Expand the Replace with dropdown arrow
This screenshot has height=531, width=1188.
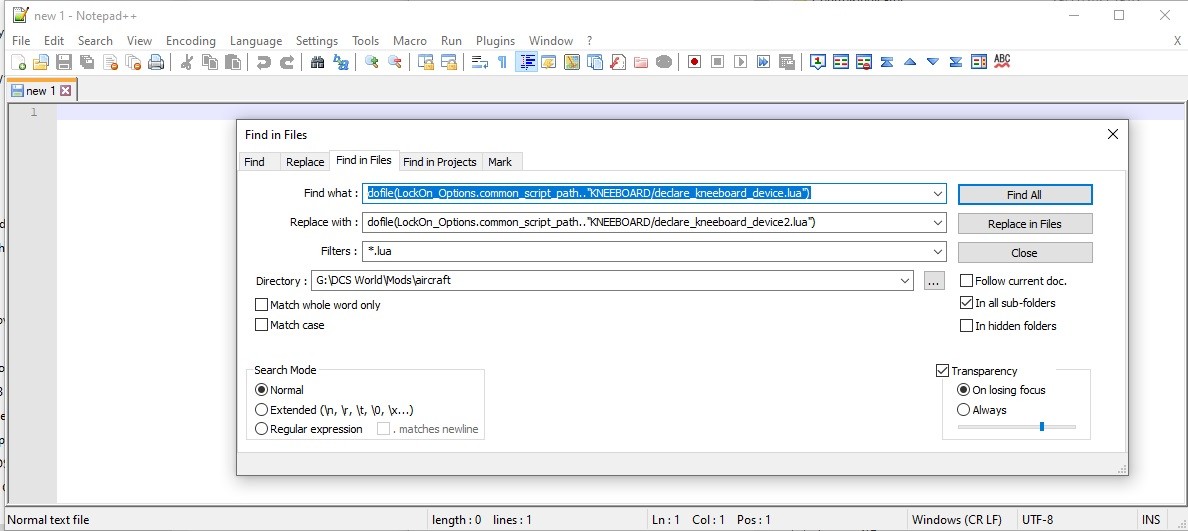coord(939,223)
